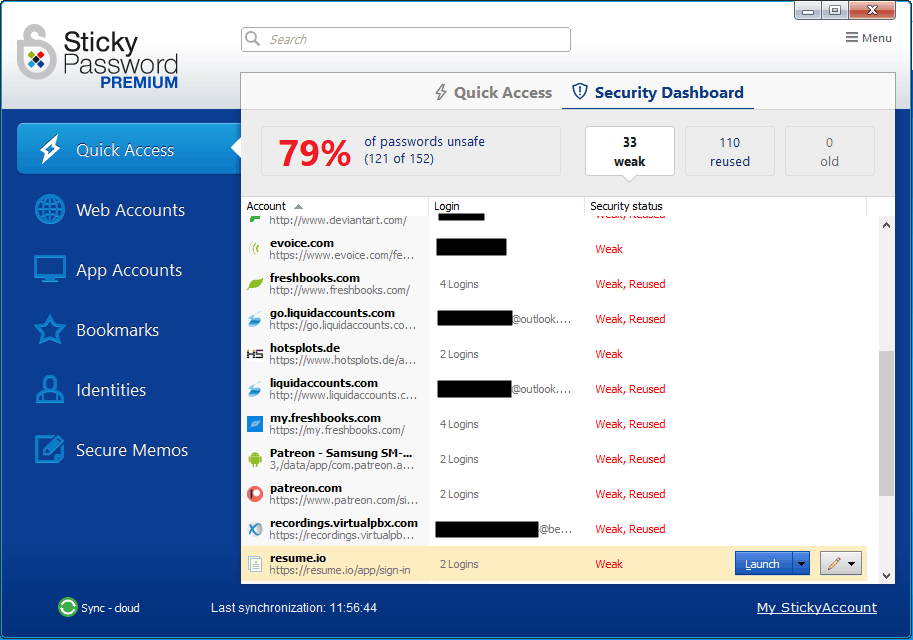Click inside the Search field

405,39
